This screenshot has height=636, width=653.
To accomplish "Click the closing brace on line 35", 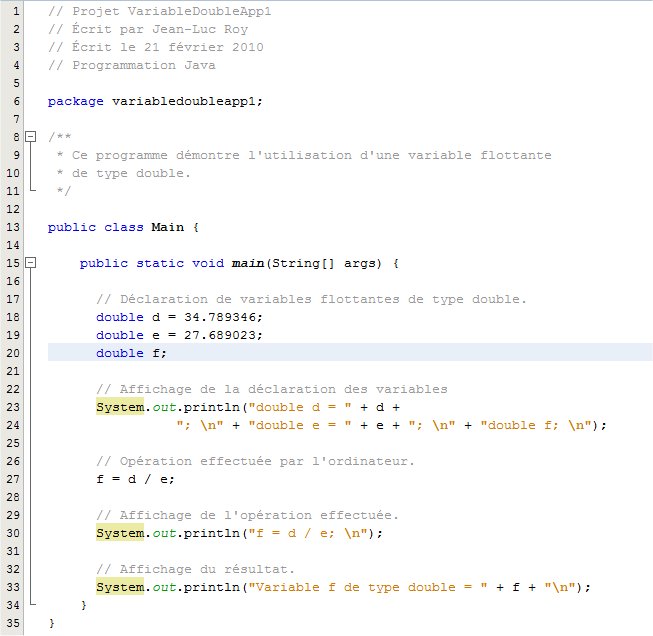I will coord(52,623).
